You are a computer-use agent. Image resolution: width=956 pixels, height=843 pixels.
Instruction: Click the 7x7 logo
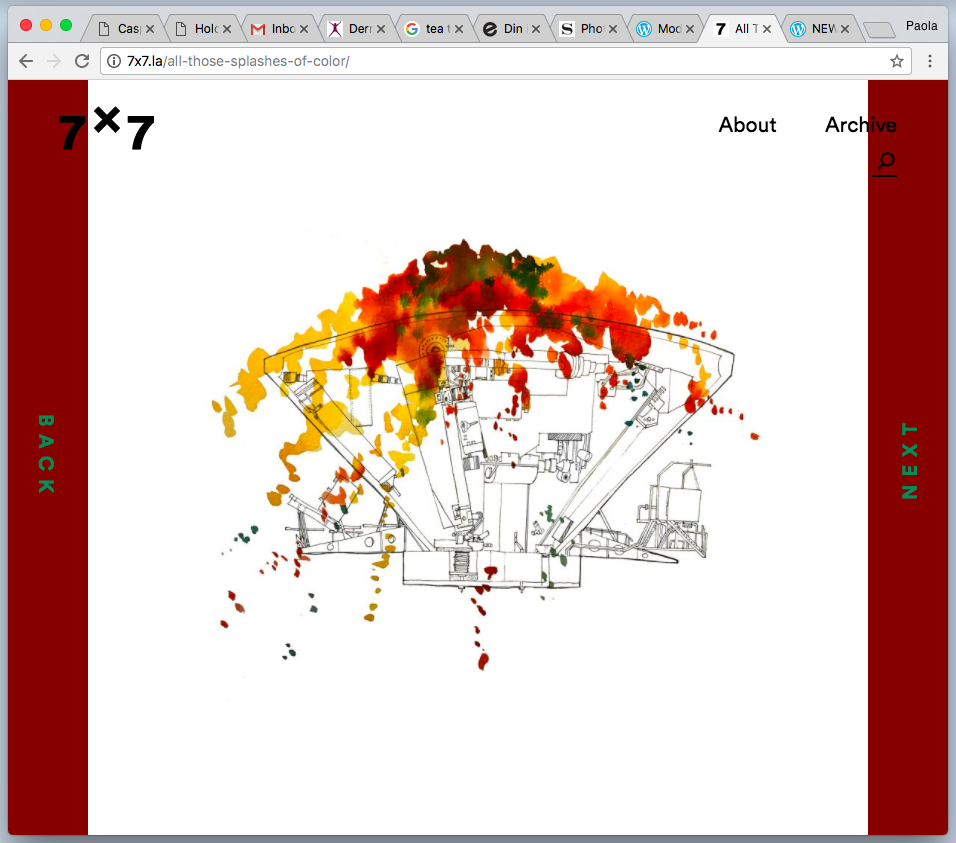click(x=106, y=132)
